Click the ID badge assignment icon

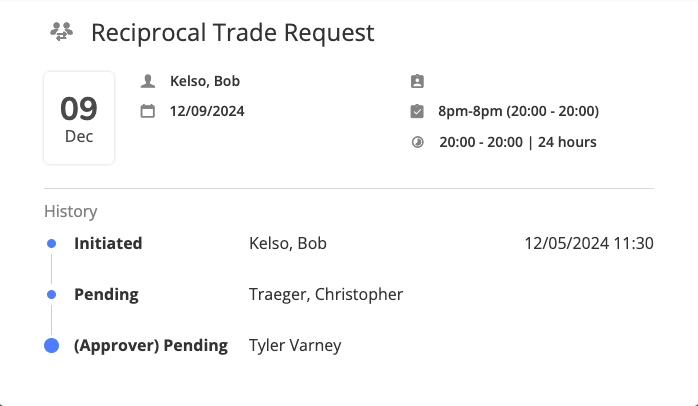pyautogui.click(x=417, y=81)
